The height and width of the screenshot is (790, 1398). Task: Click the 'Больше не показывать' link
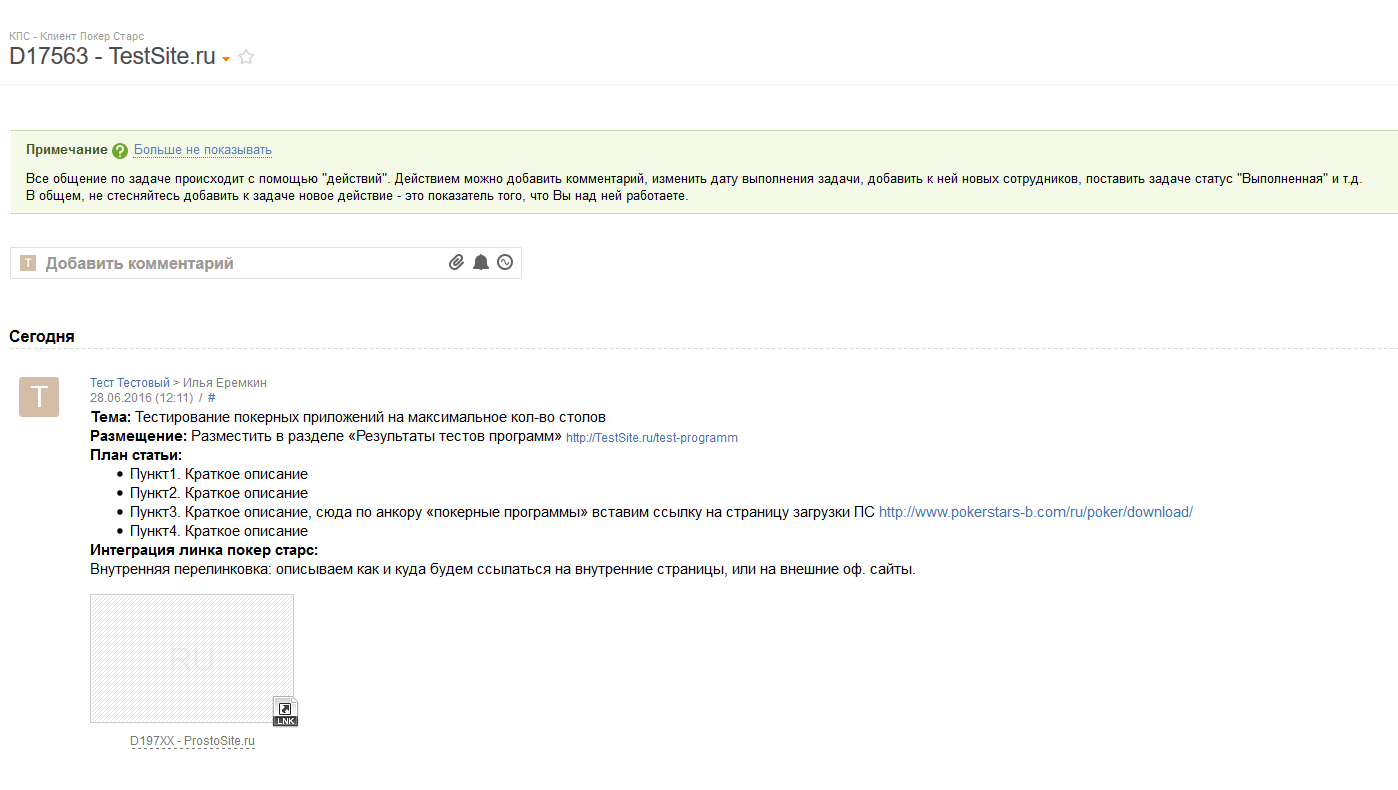[203, 150]
